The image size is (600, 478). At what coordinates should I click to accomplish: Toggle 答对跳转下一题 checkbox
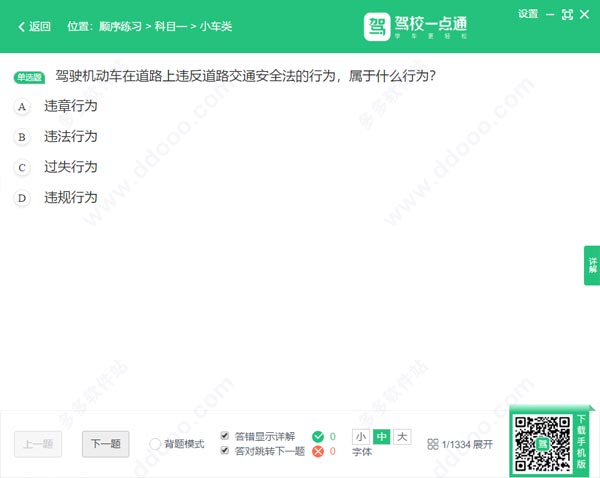click(225, 450)
